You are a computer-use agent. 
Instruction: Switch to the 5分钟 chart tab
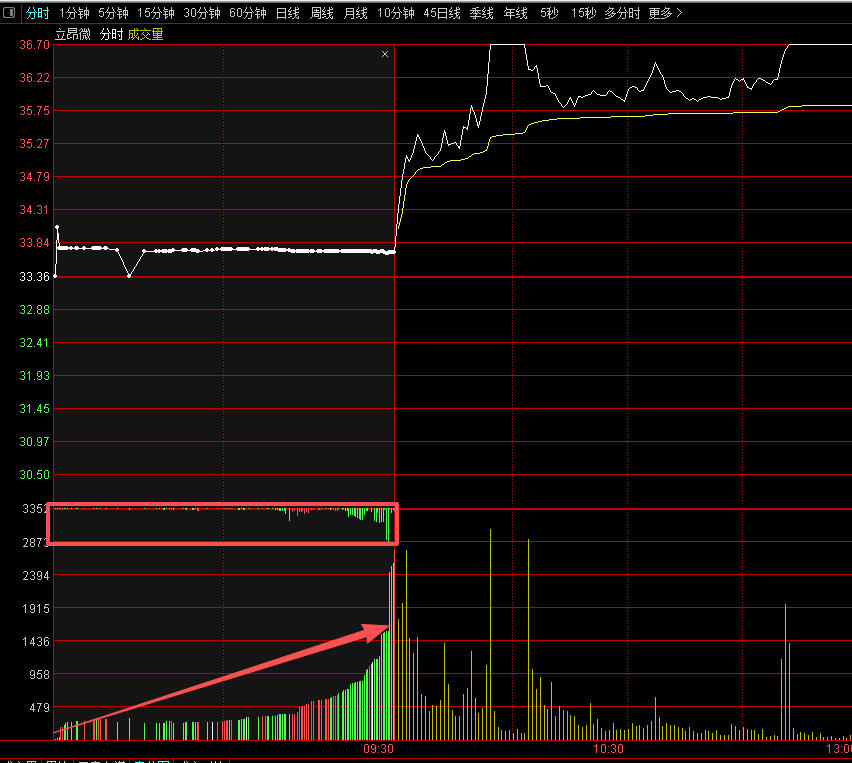click(113, 13)
